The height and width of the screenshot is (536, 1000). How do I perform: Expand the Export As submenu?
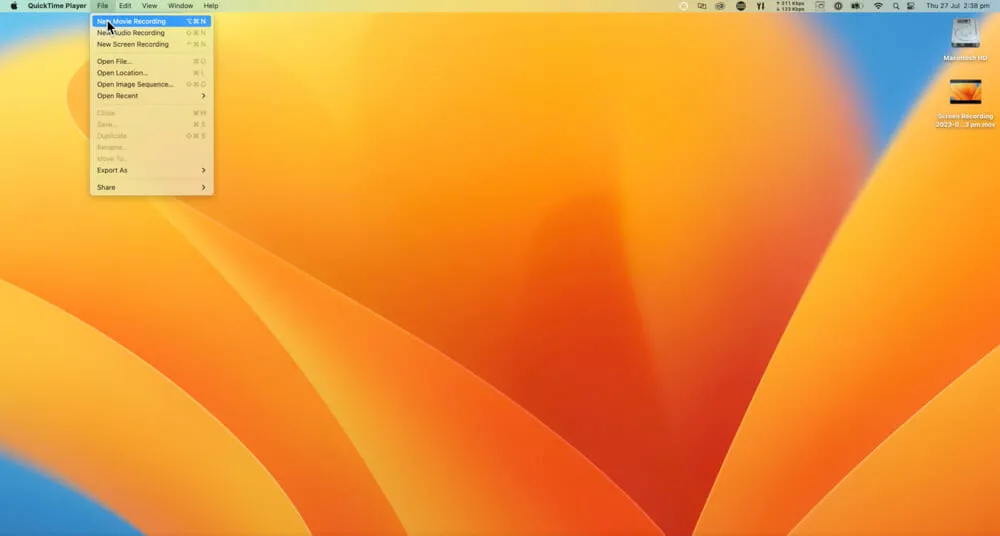[151, 170]
